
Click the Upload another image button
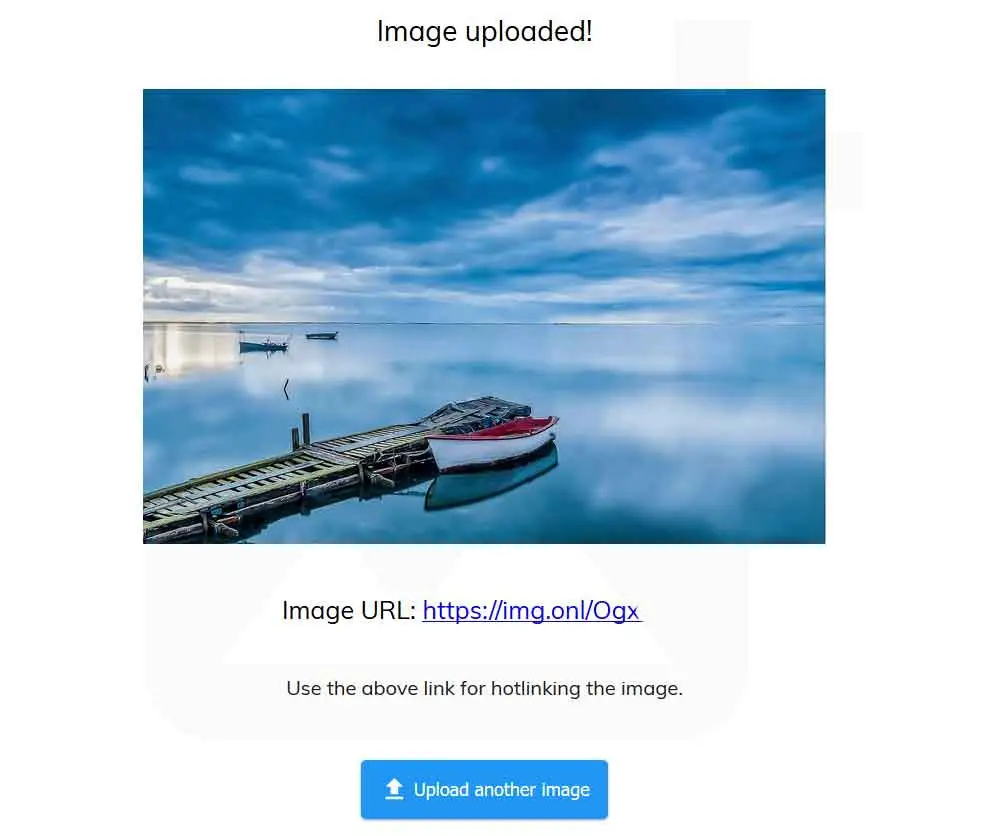click(484, 789)
